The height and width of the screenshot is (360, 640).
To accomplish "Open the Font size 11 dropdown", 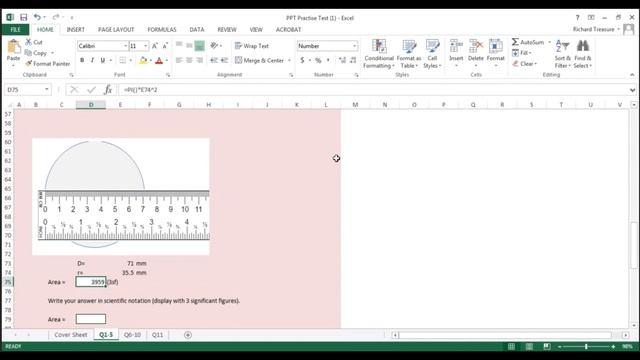I will (x=145, y=46).
